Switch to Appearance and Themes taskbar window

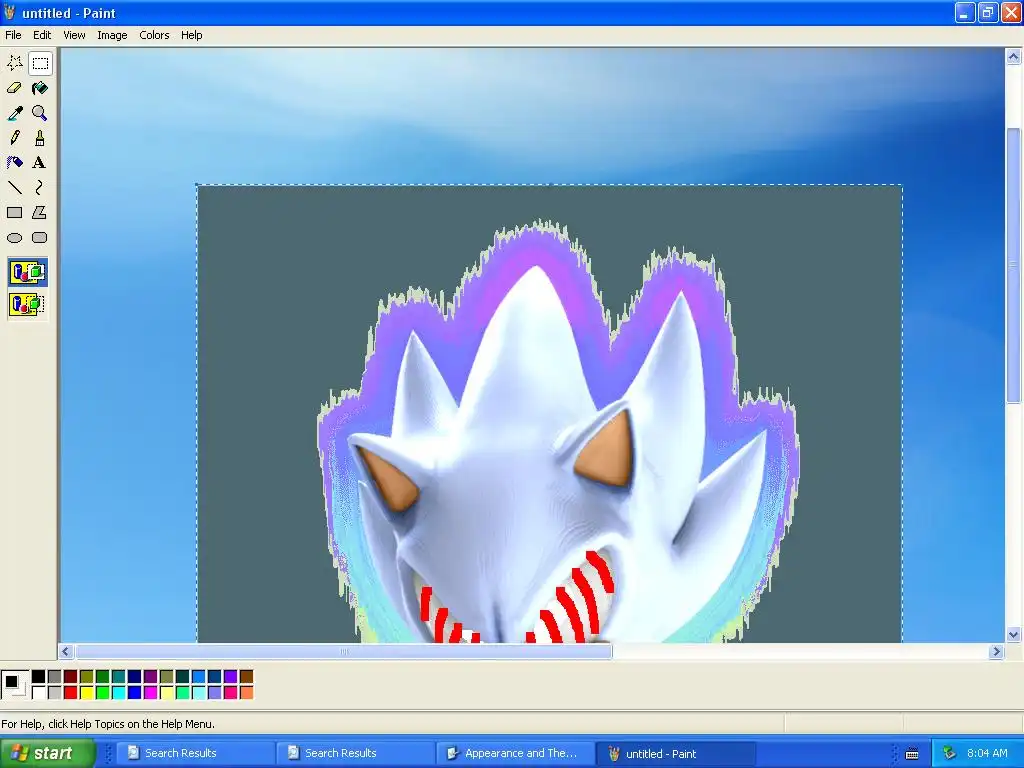515,753
